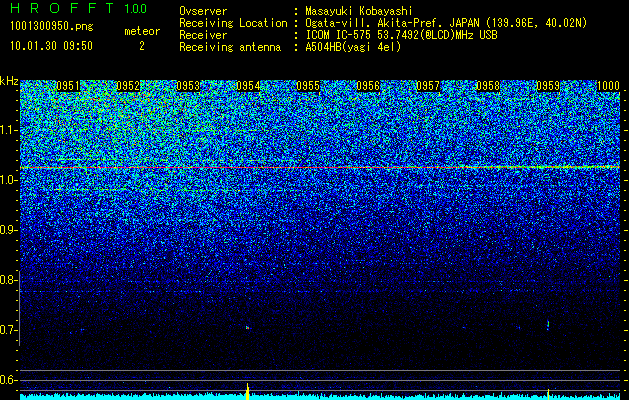
Task: Click the version number 1.0.0
Action: pyautogui.click(x=136, y=9)
